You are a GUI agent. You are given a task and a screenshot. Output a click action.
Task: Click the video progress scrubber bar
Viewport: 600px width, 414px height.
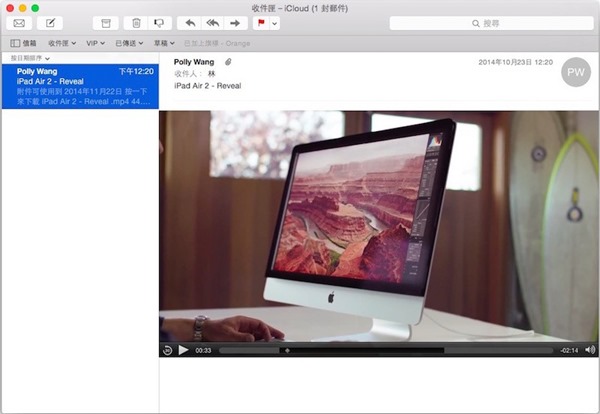(386, 350)
